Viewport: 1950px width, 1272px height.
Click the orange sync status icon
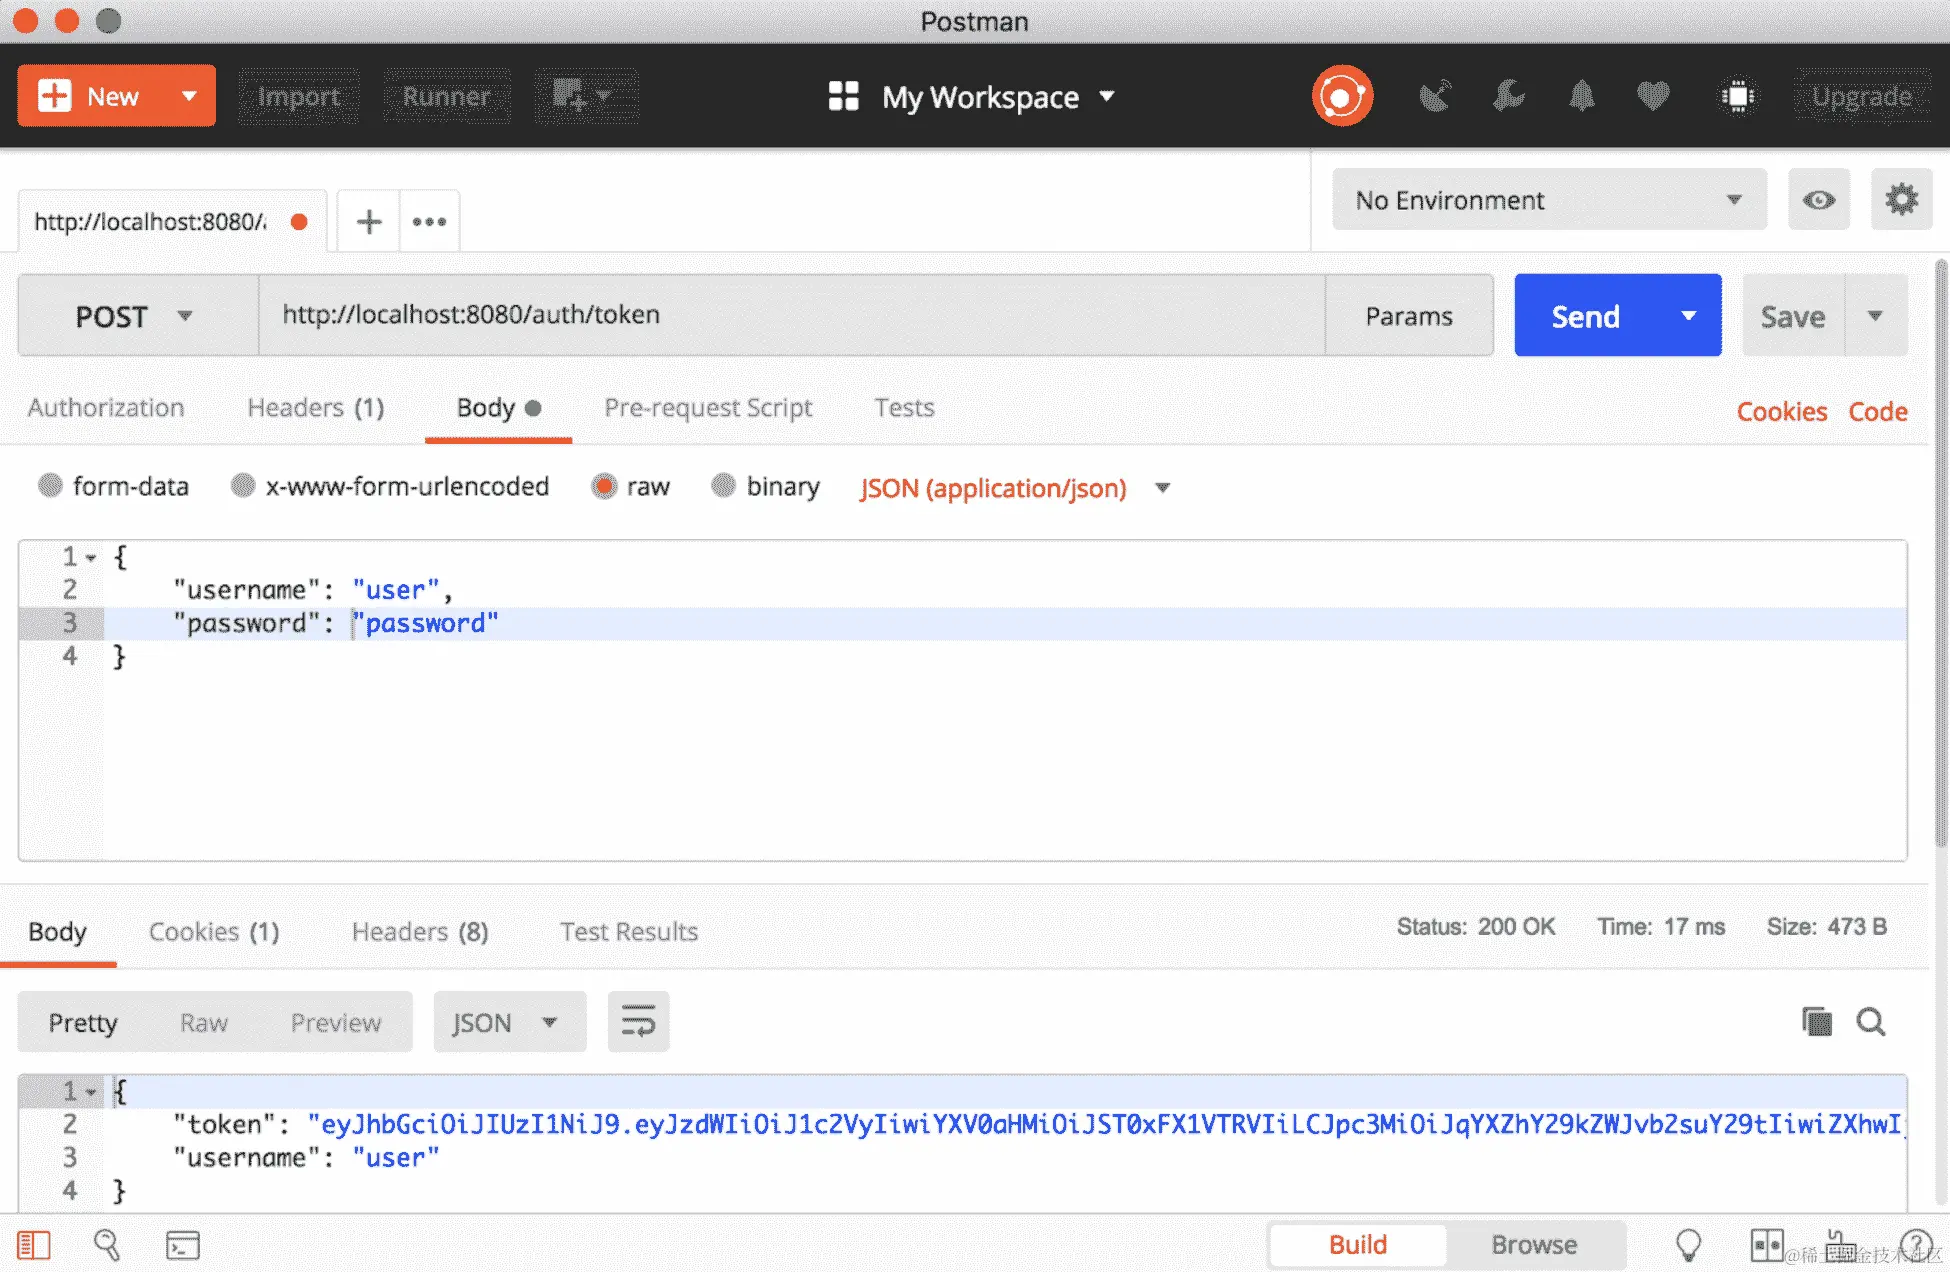[x=1342, y=96]
